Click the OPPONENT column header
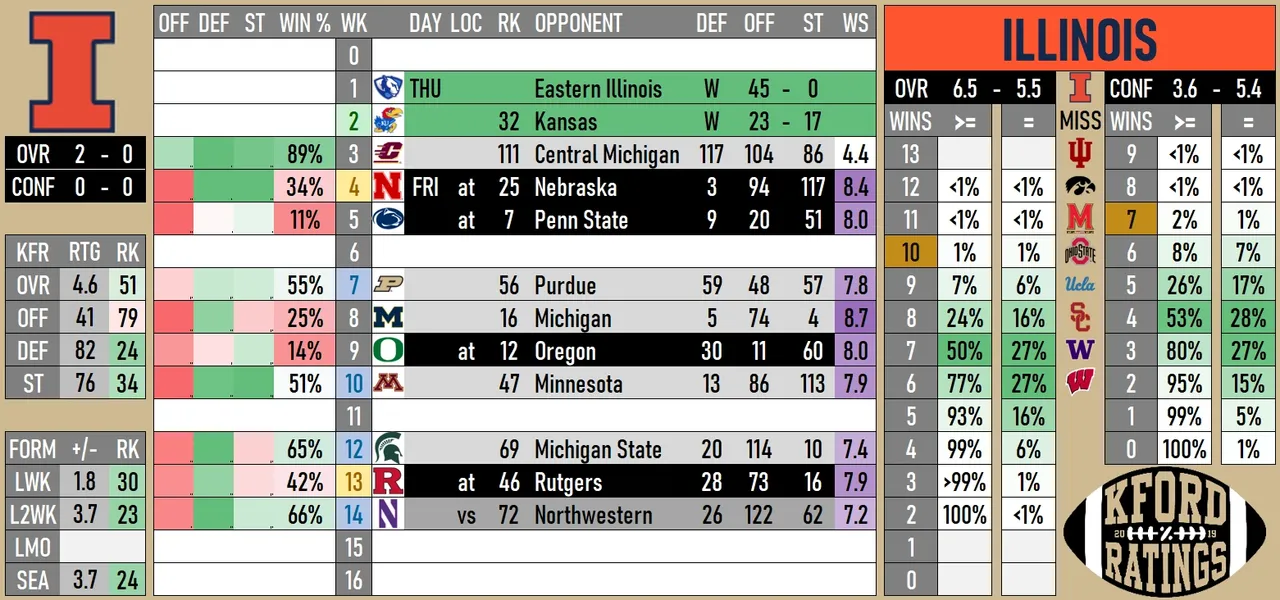 coord(579,23)
